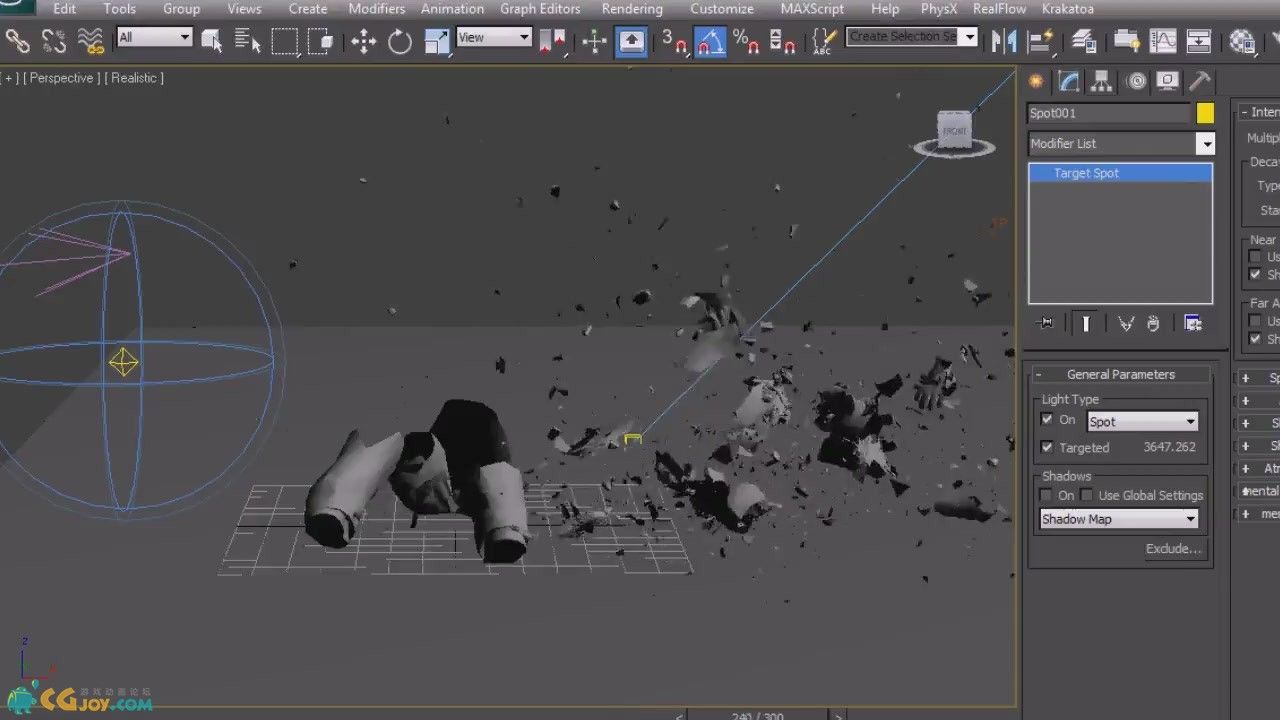Screen dimensions: 1280x720
Task: Uncheck the Light Type On checkbox
Action: tap(1047, 420)
